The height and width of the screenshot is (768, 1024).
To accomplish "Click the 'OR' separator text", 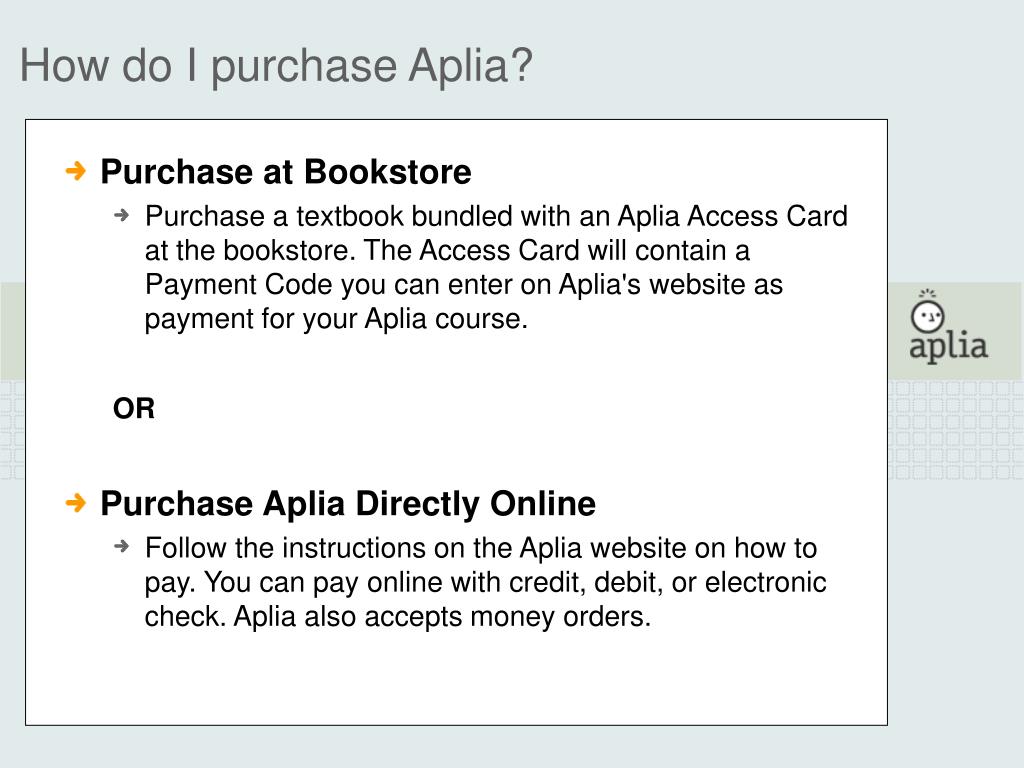I will (134, 409).
